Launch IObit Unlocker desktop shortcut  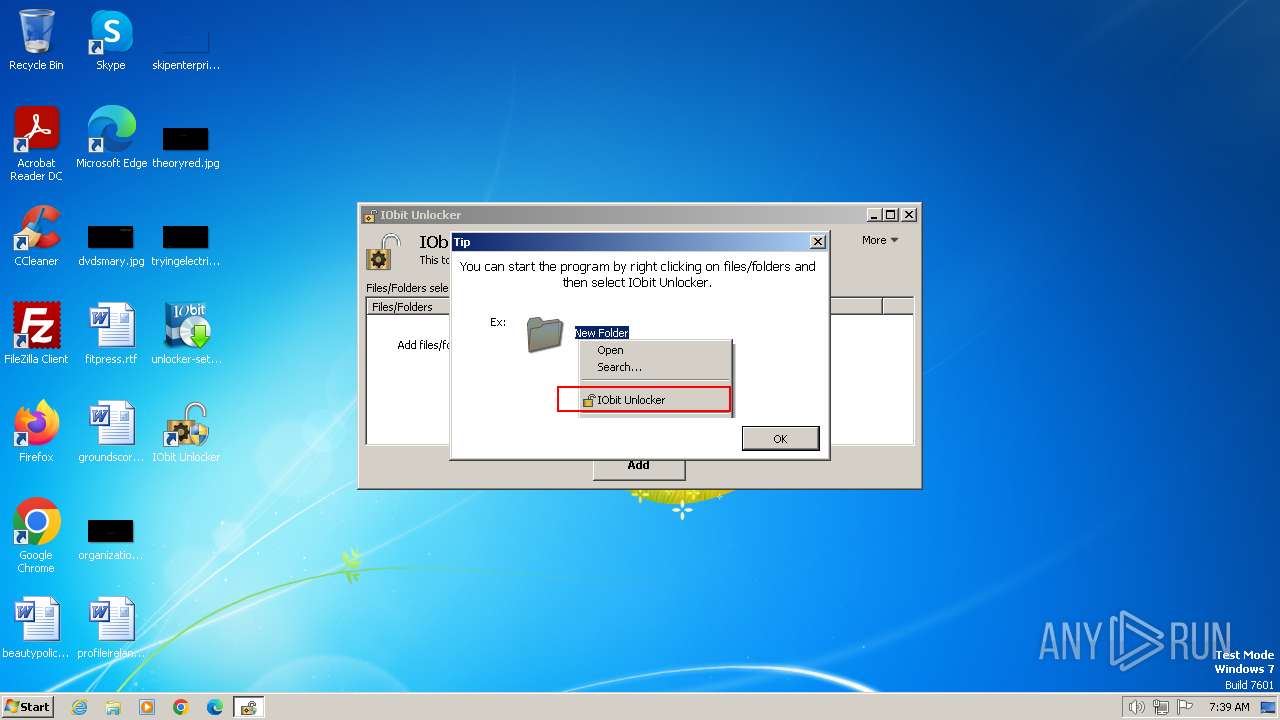tap(186, 431)
